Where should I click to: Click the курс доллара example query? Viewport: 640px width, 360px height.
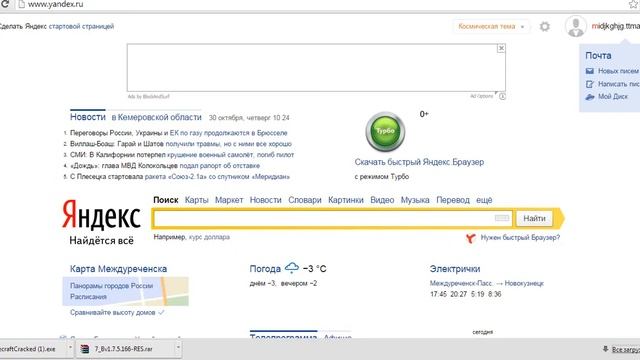click(209, 237)
